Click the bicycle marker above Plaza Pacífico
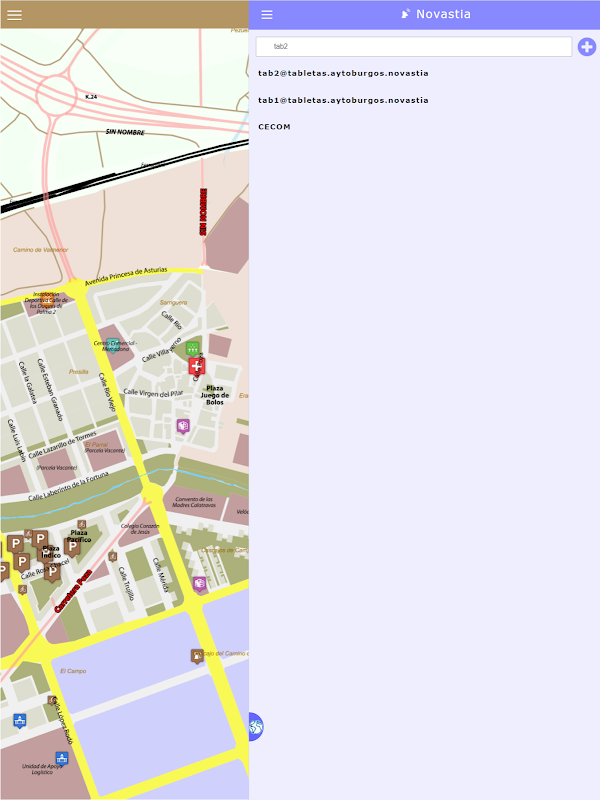This screenshot has width=600, height=800. pos(82,525)
